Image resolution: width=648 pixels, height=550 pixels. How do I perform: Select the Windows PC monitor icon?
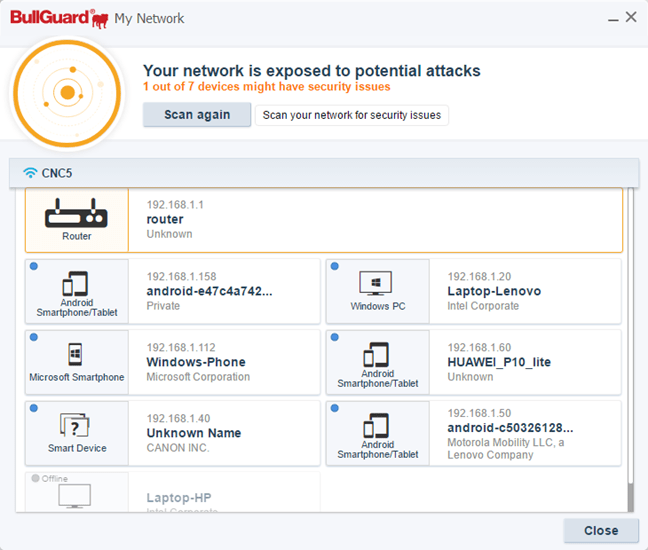point(377,282)
